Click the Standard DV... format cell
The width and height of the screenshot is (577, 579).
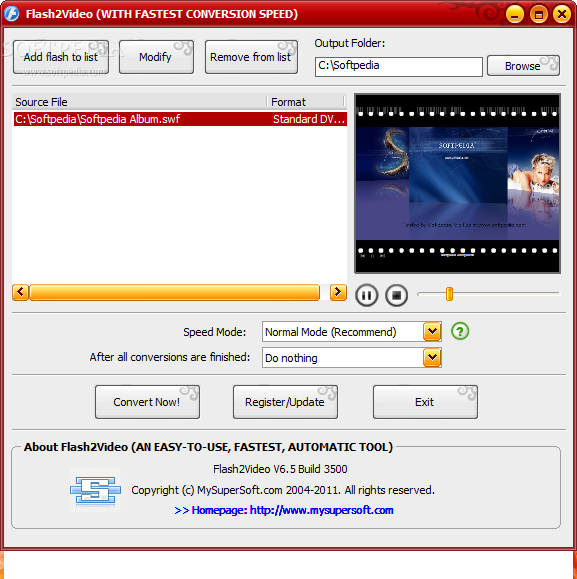coord(309,119)
